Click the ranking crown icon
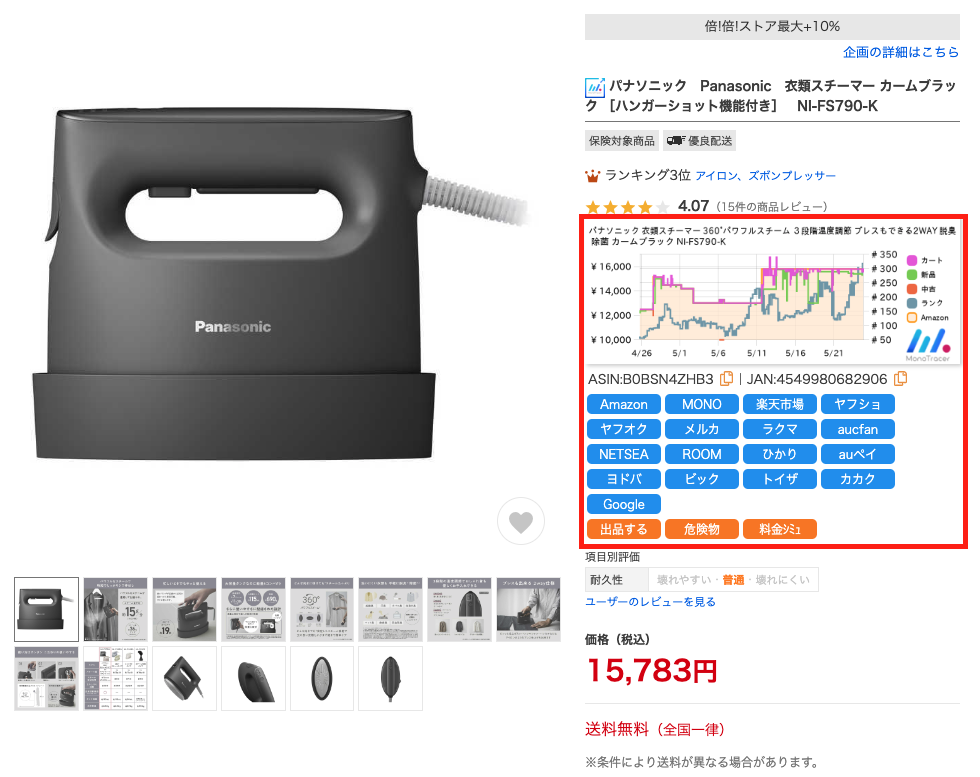The width and height of the screenshot is (980, 777). point(592,176)
